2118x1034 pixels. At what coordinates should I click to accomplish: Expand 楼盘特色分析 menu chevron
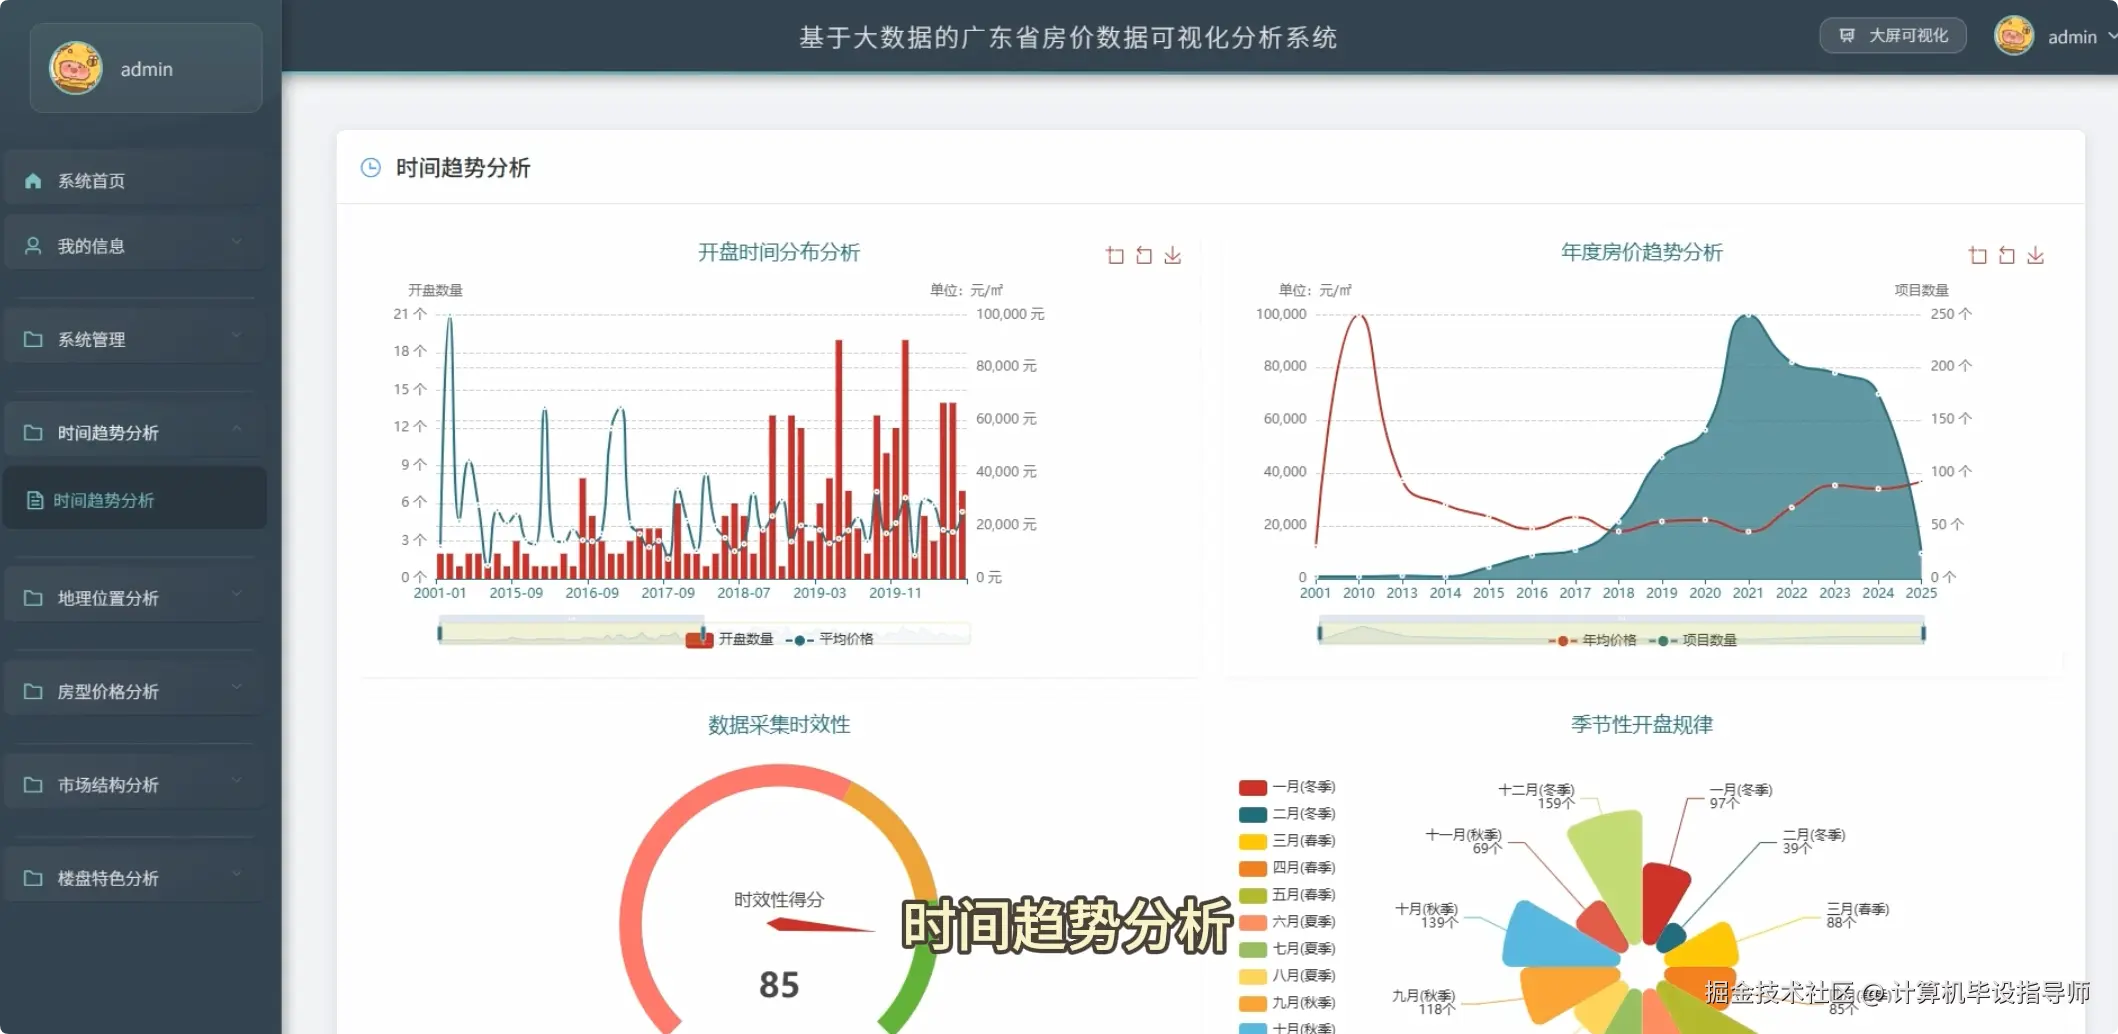click(237, 874)
